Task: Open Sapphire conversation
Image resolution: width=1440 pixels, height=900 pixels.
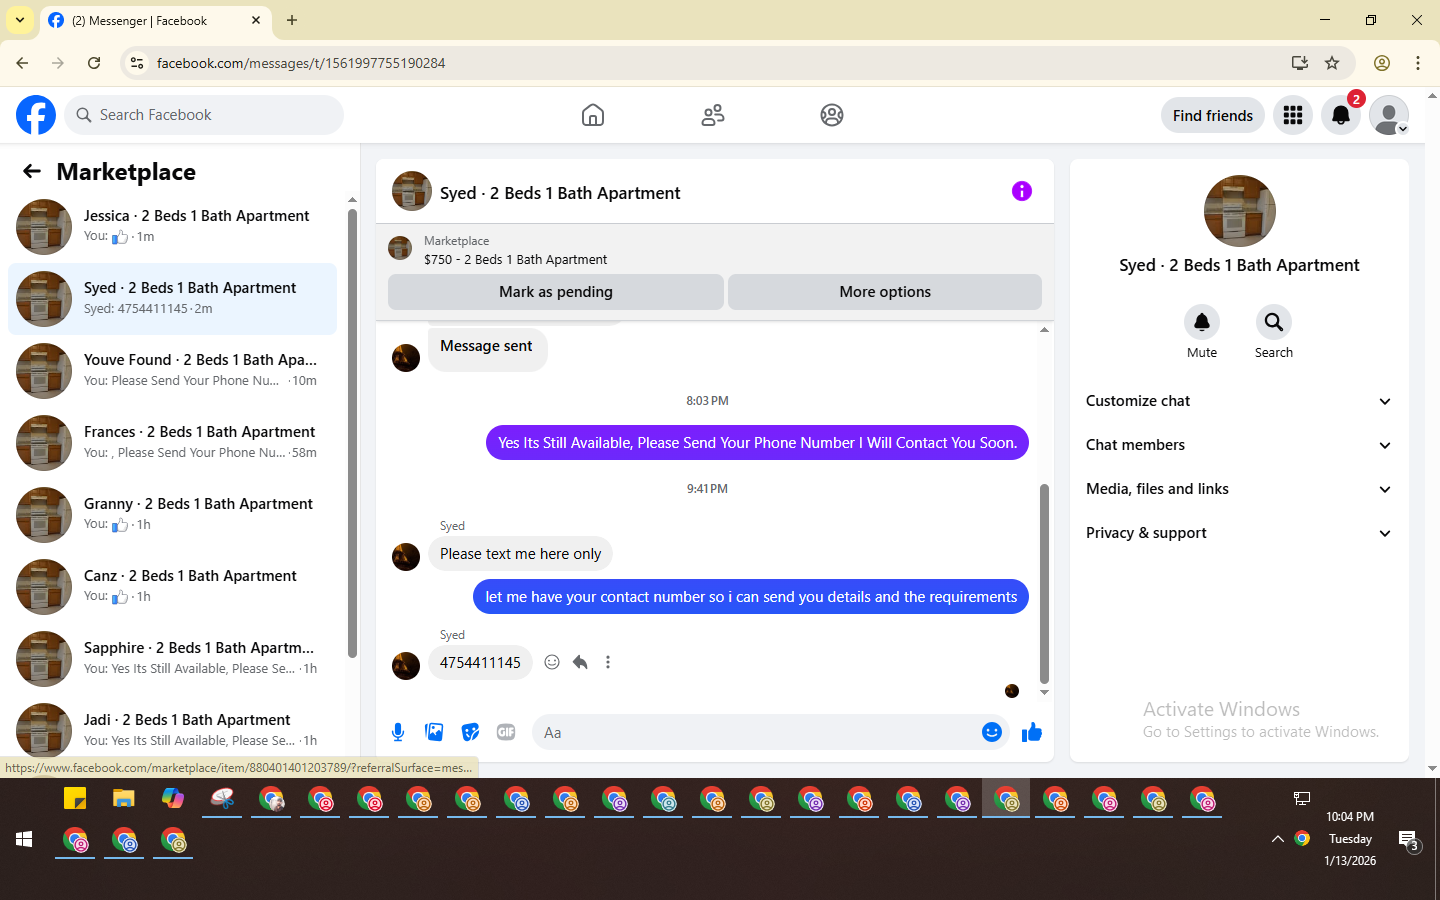Action: coord(172,659)
